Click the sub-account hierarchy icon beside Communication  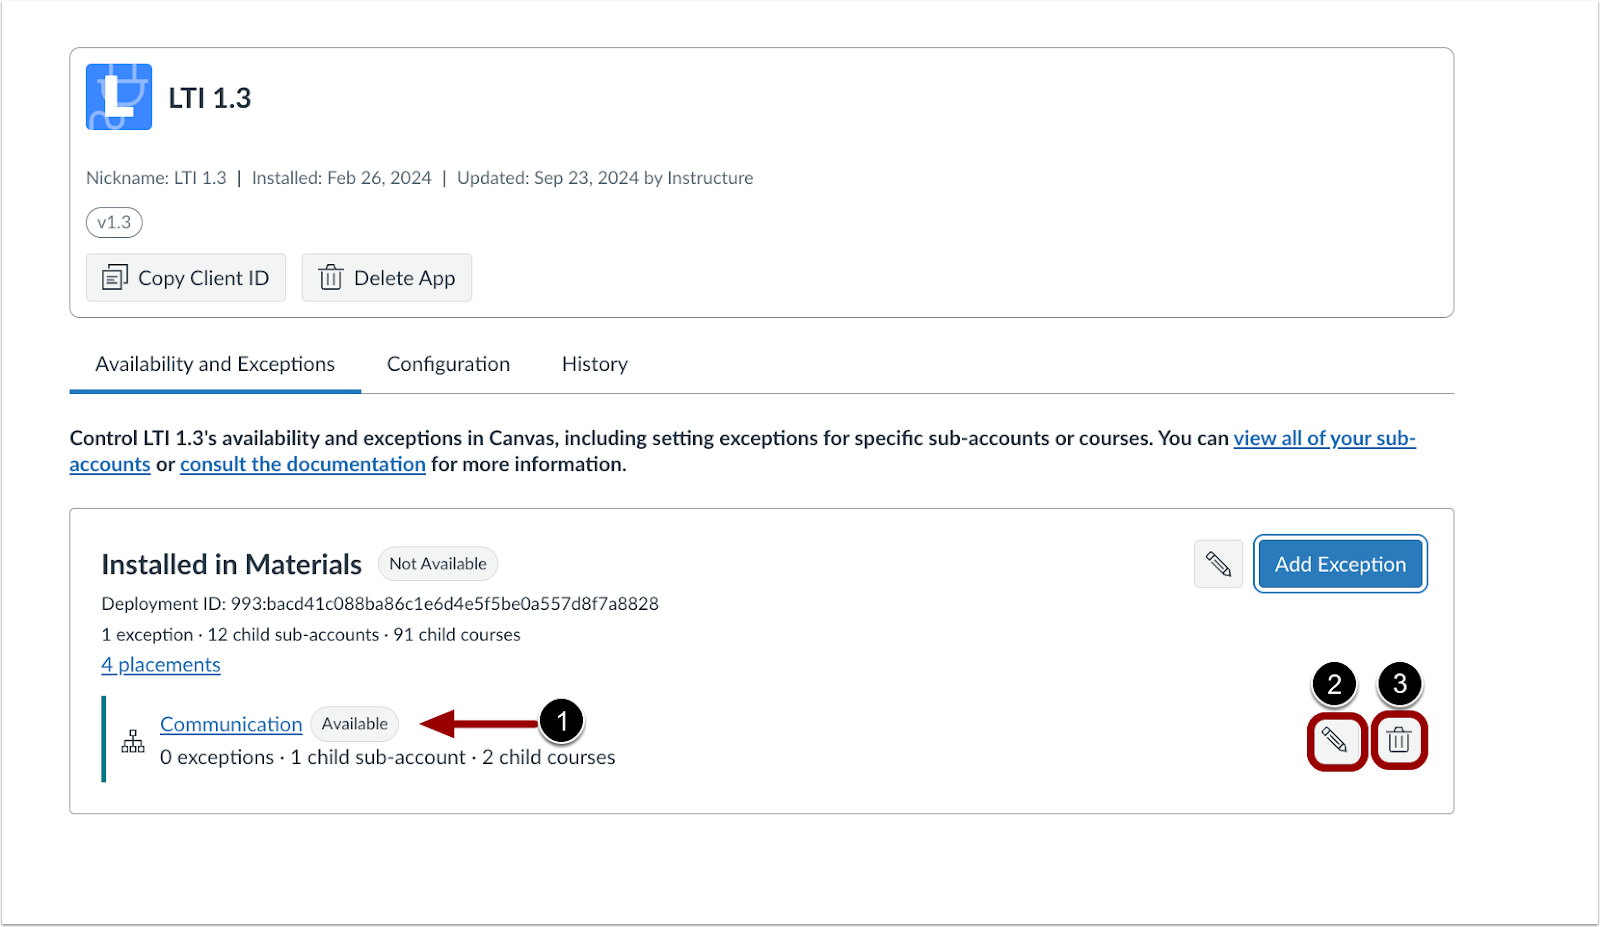(x=133, y=741)
